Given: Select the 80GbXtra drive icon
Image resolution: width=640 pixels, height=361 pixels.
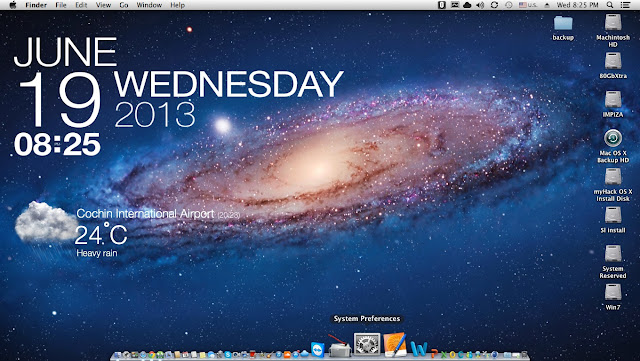Looking at the screenshot, I should 613,61.
